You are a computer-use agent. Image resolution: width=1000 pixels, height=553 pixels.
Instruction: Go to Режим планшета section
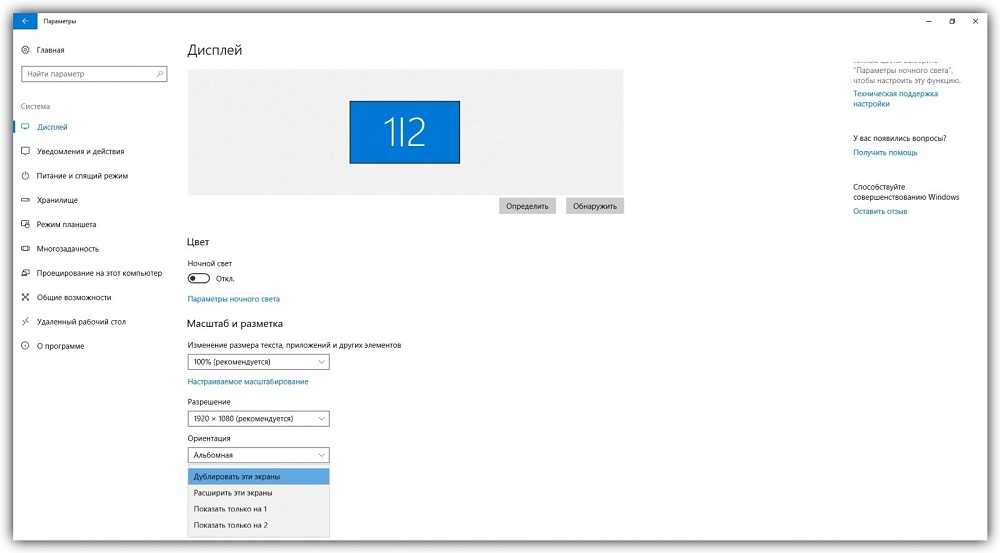pyautogui.click(x=66, y=225)
